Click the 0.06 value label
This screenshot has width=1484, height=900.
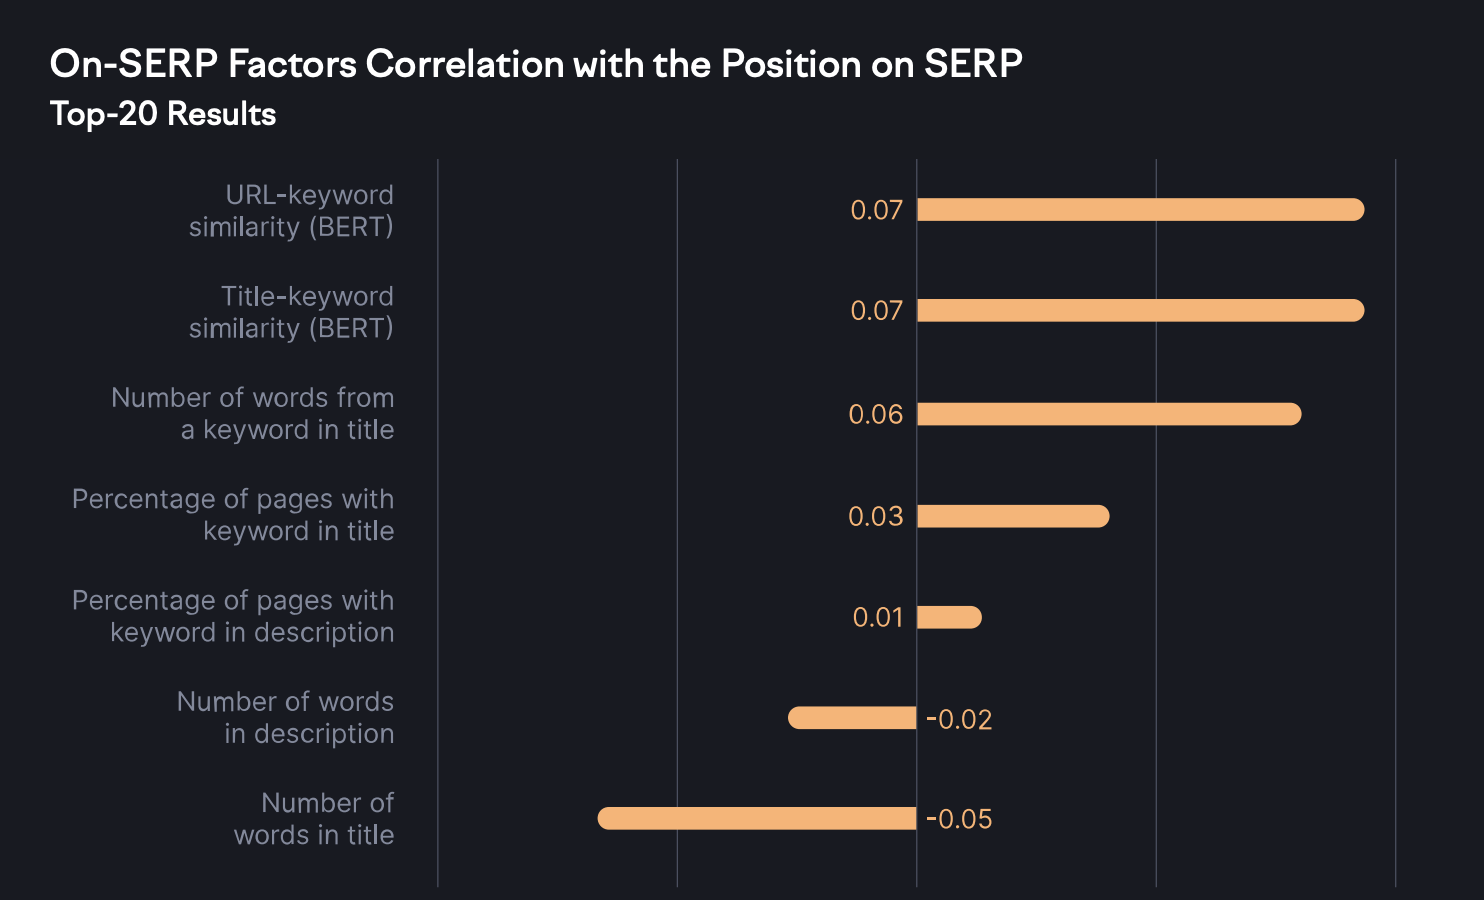(x=875, y=414)
